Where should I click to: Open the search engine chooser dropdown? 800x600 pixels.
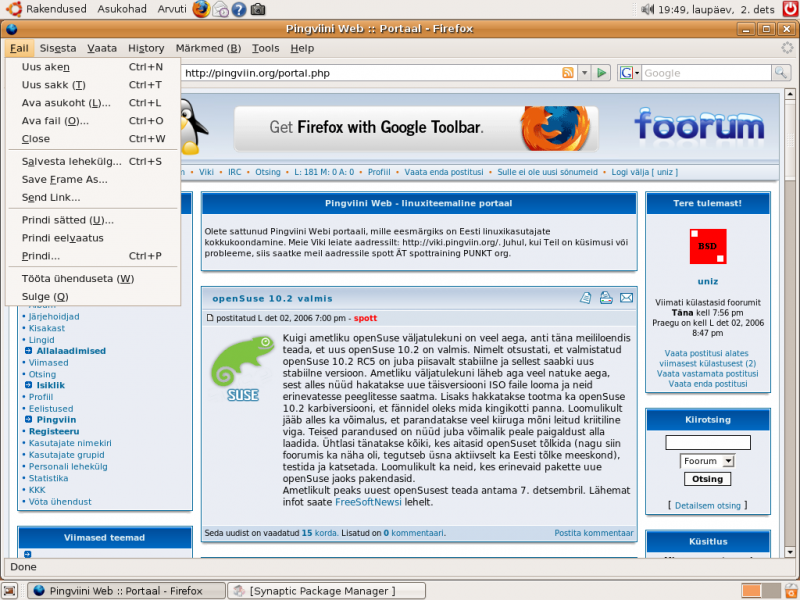pos(630,73)
